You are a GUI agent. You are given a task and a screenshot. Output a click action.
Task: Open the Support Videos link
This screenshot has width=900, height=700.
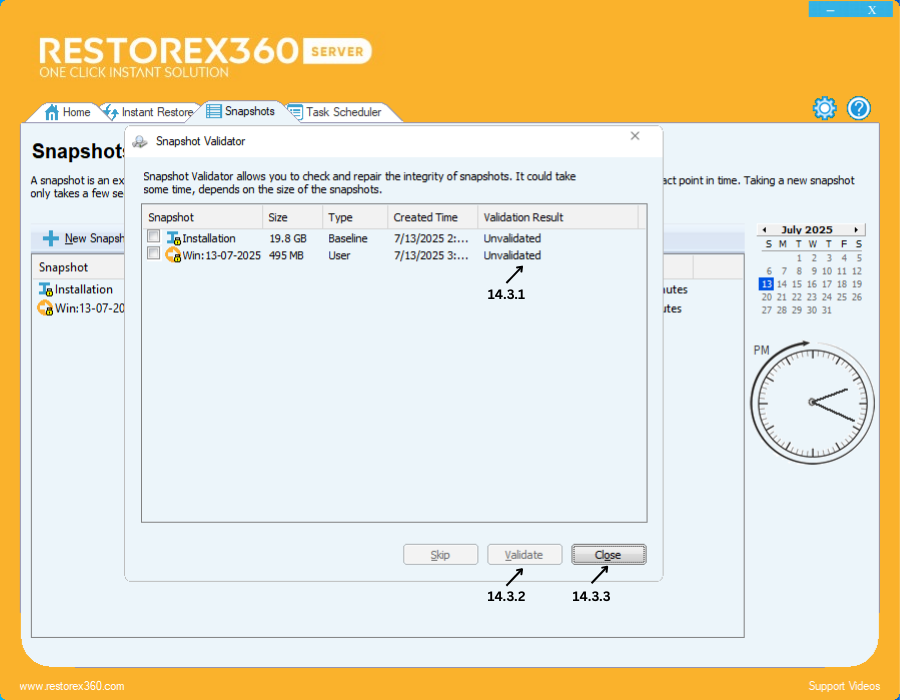pos(844,686)
